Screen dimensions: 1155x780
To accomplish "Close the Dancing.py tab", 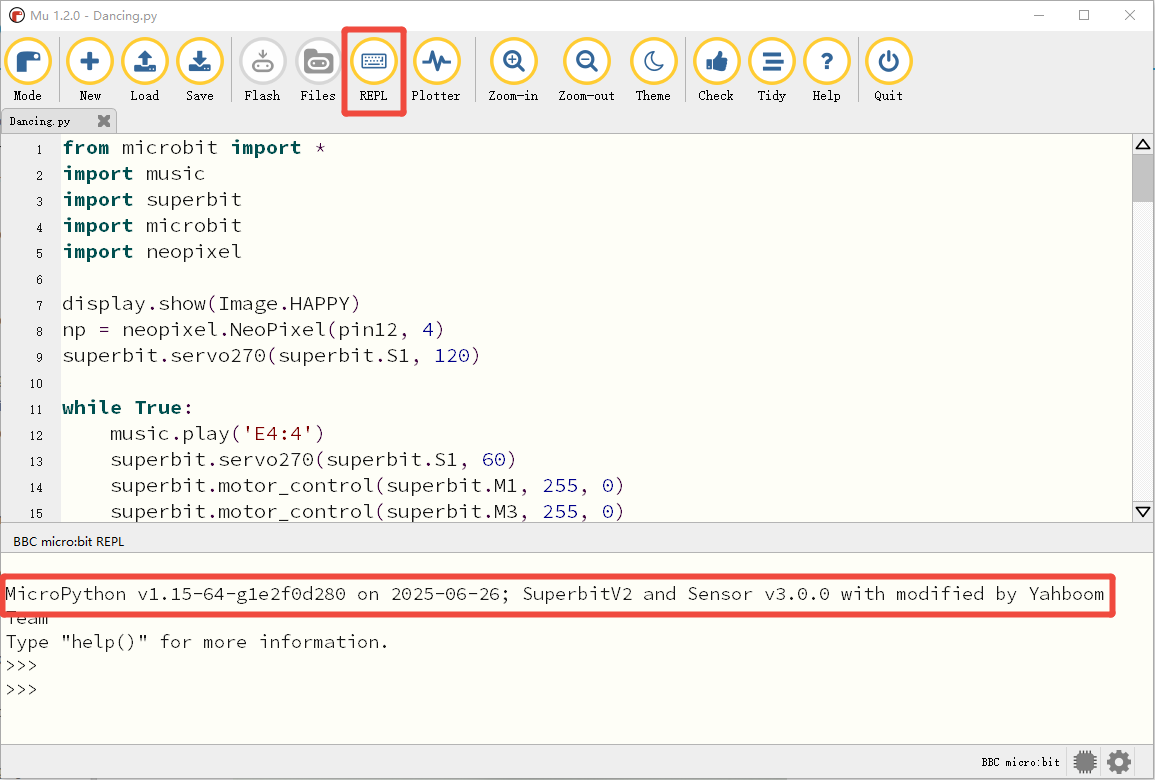I will [104, 121].
